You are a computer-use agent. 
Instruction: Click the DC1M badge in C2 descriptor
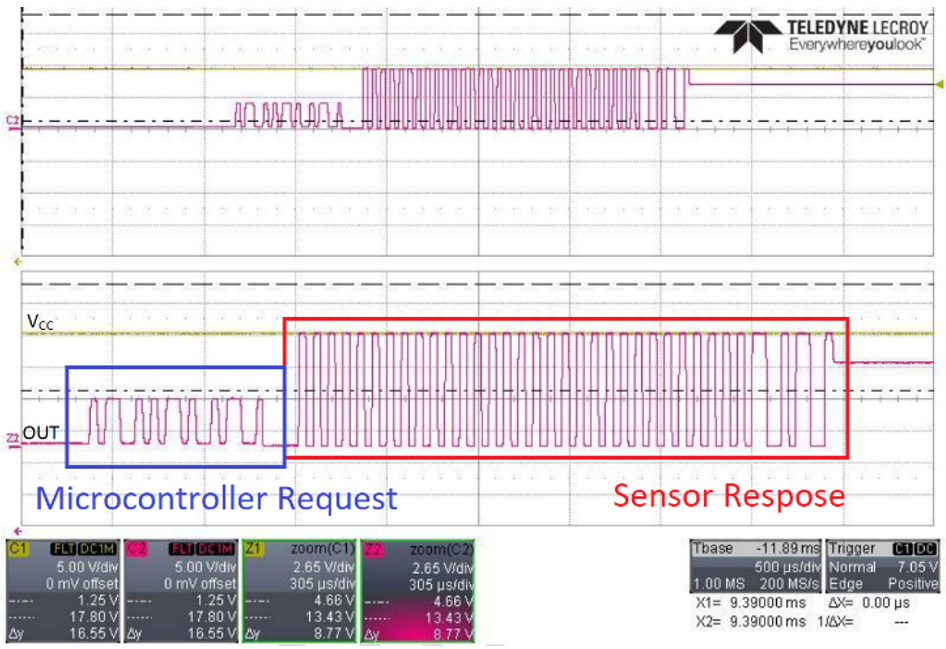coord(216,549)
